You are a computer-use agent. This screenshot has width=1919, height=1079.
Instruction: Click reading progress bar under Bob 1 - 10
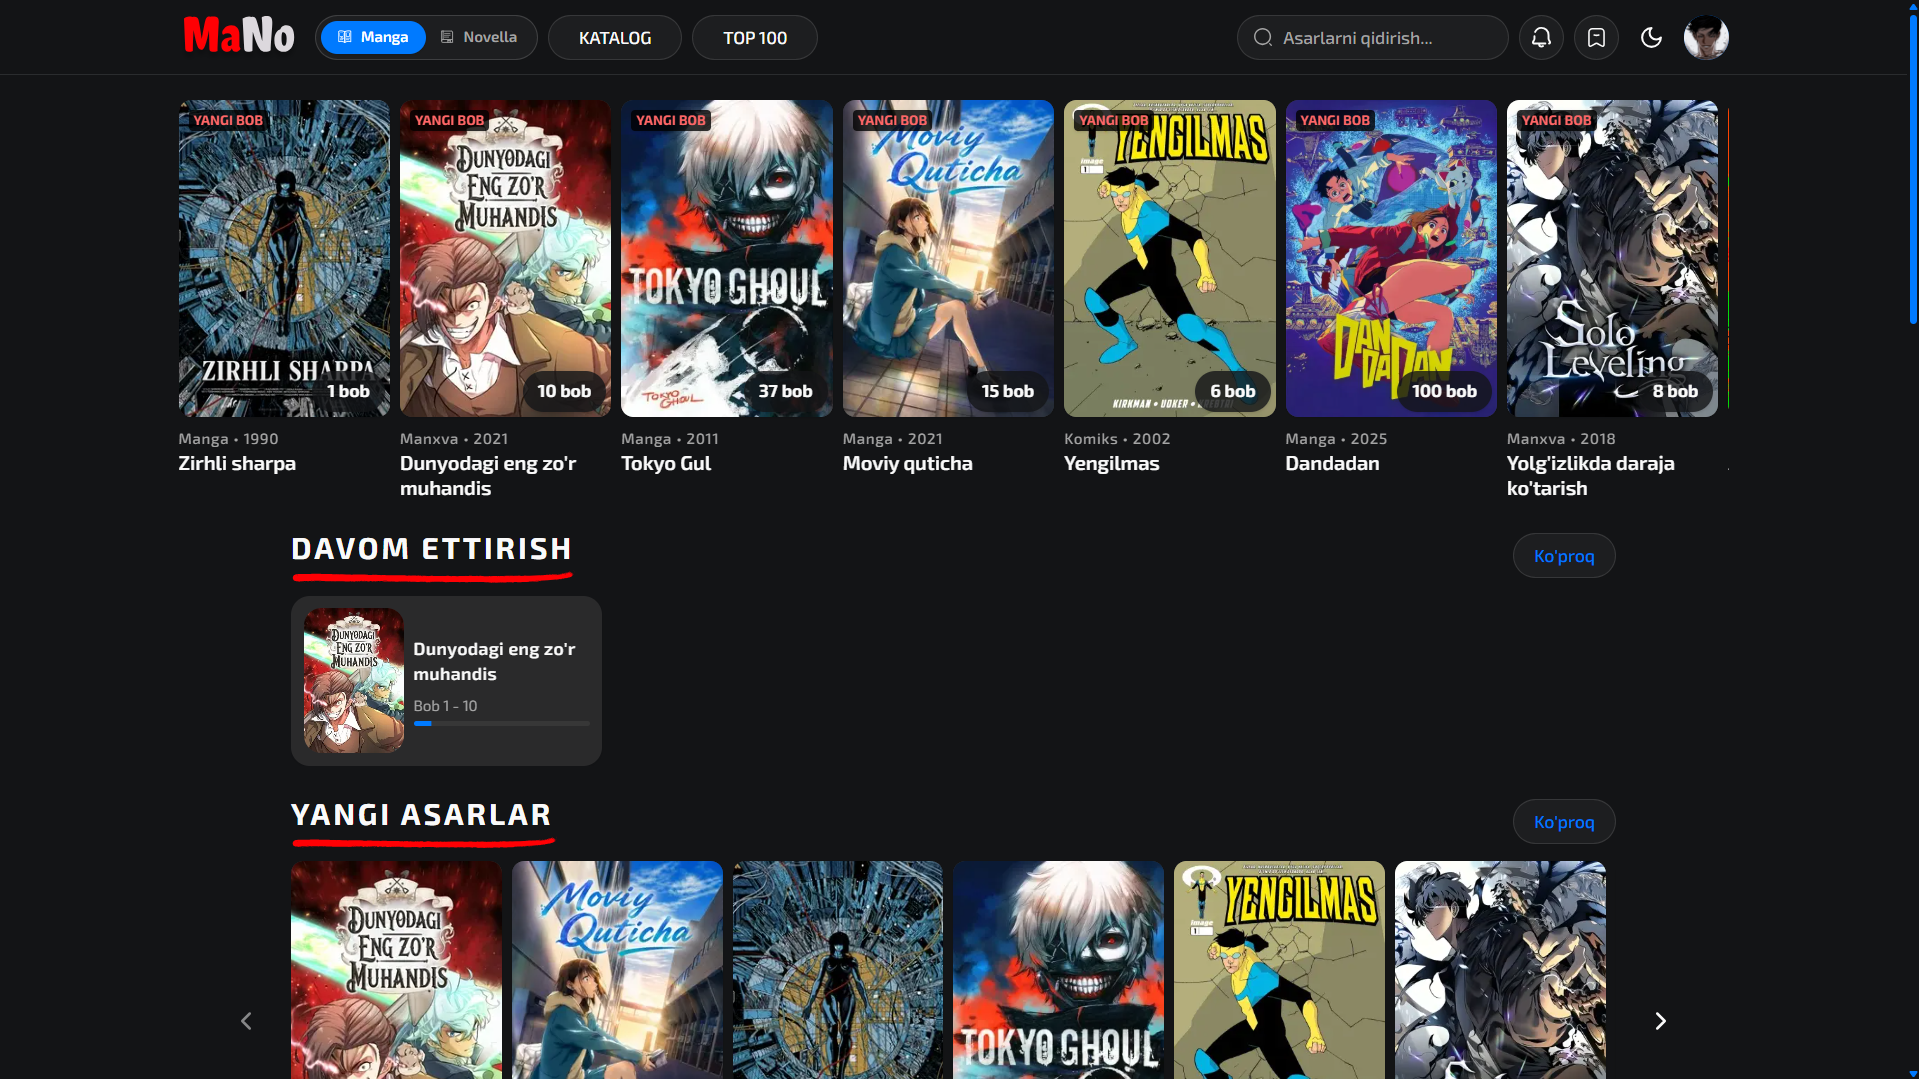point(502,723)
